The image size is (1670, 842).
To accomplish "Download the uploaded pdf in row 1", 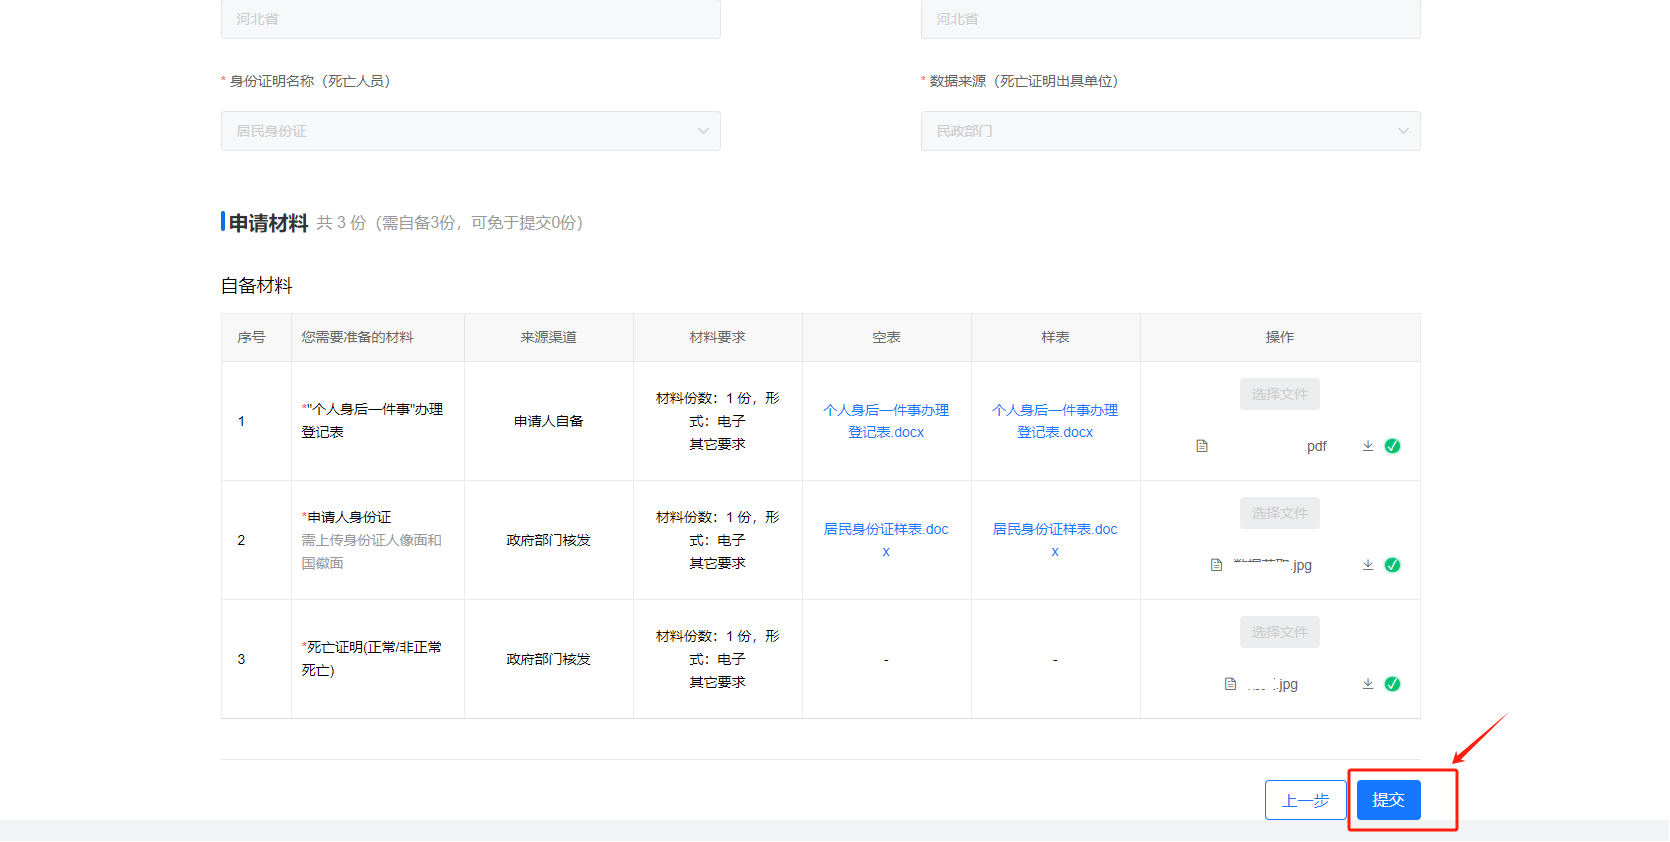I will tap(1367, 446).
